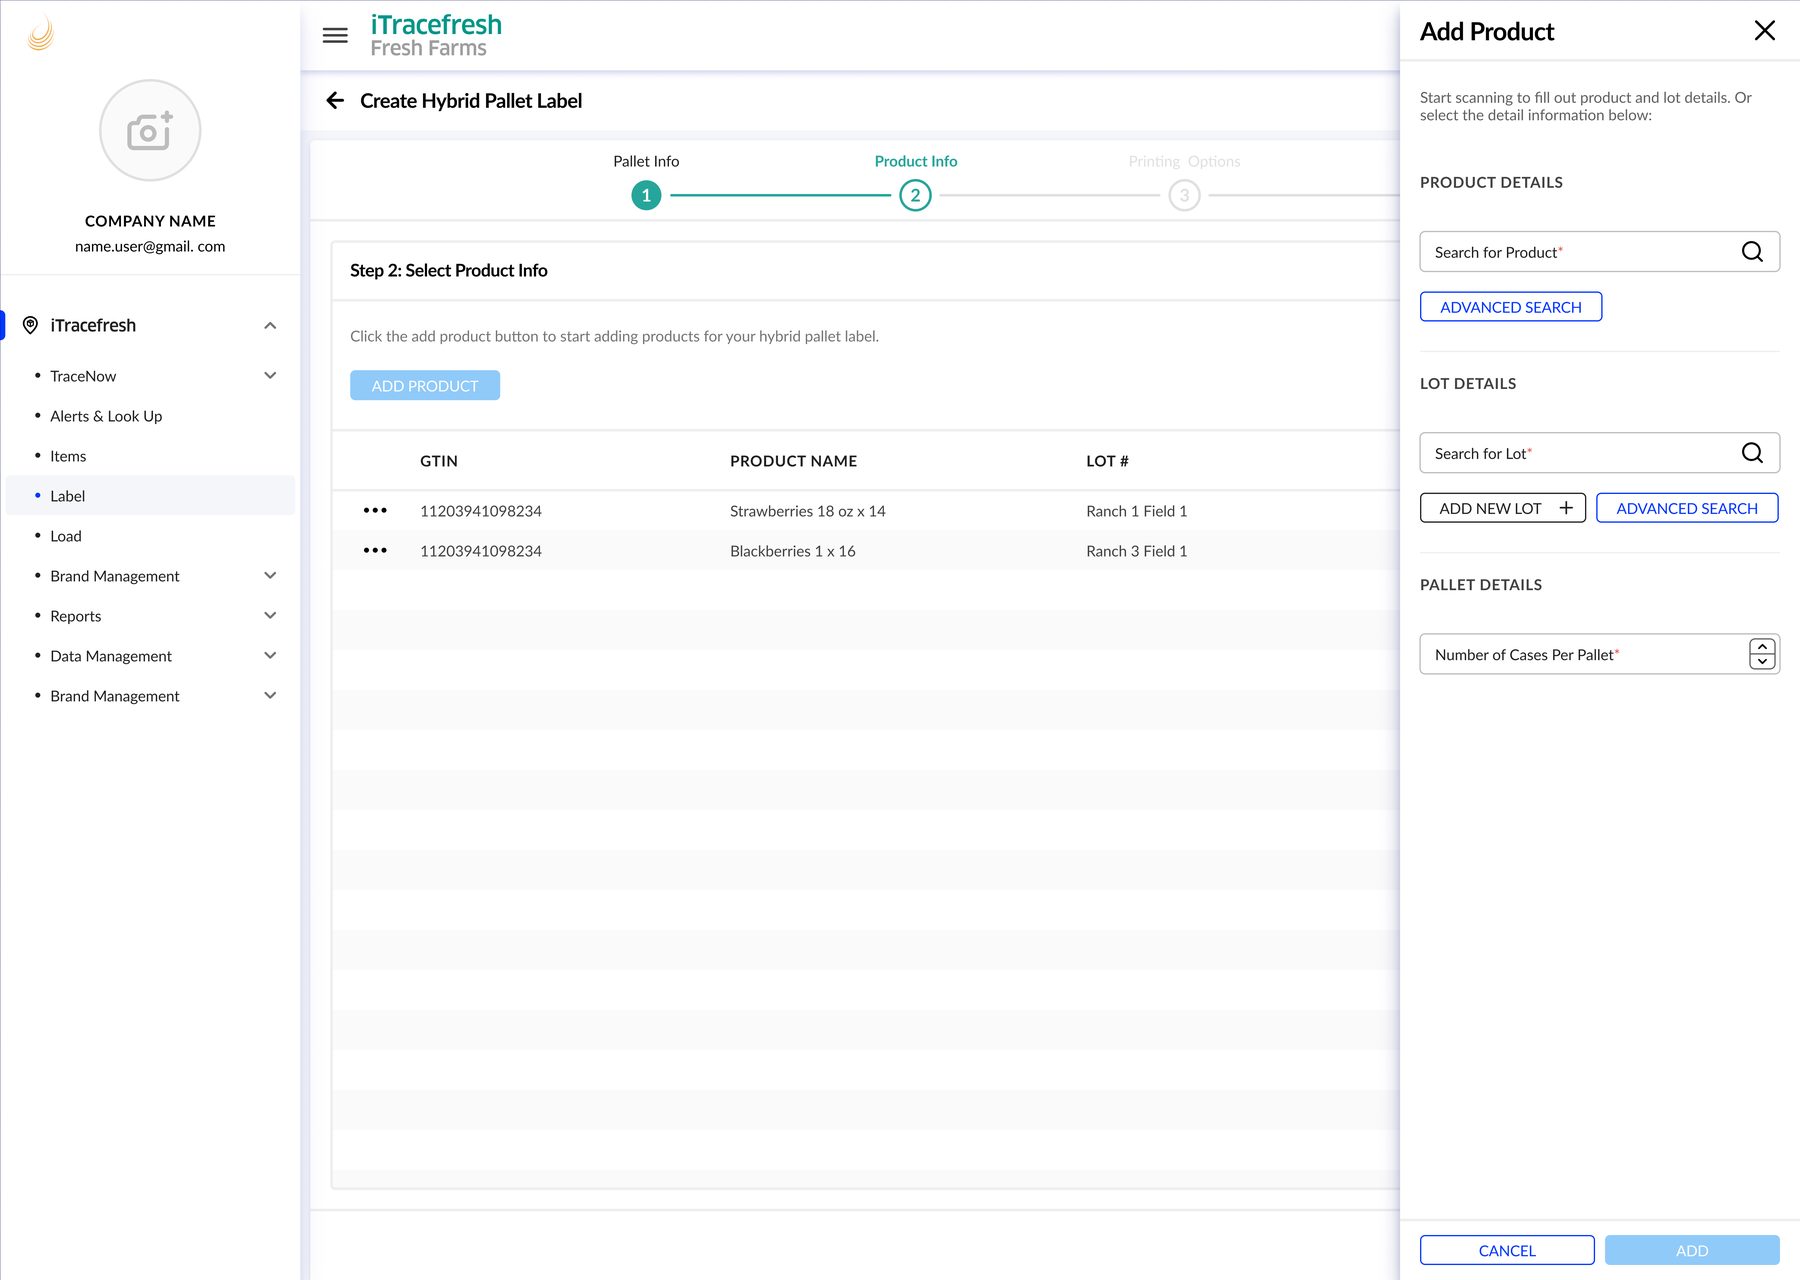The image size is (1800, 1280).
Task: Go to step 1 Pallet Info
Action: [646, 195]
